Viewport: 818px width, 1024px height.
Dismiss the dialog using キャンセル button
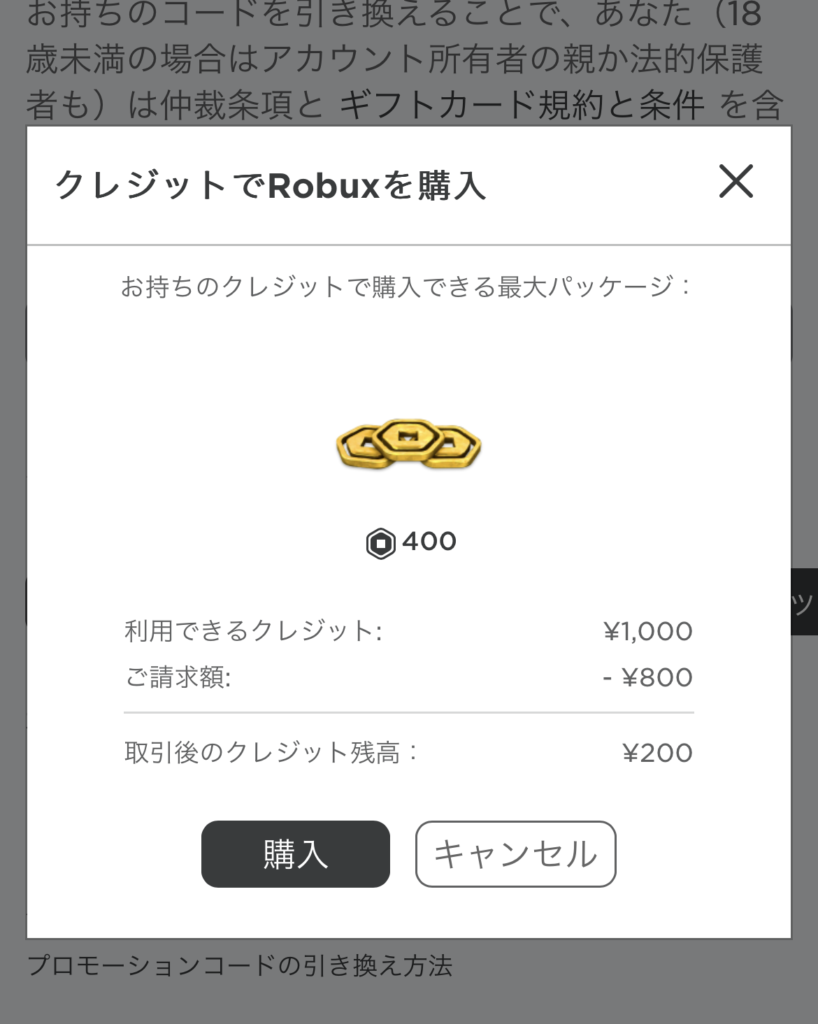point(516,854)
